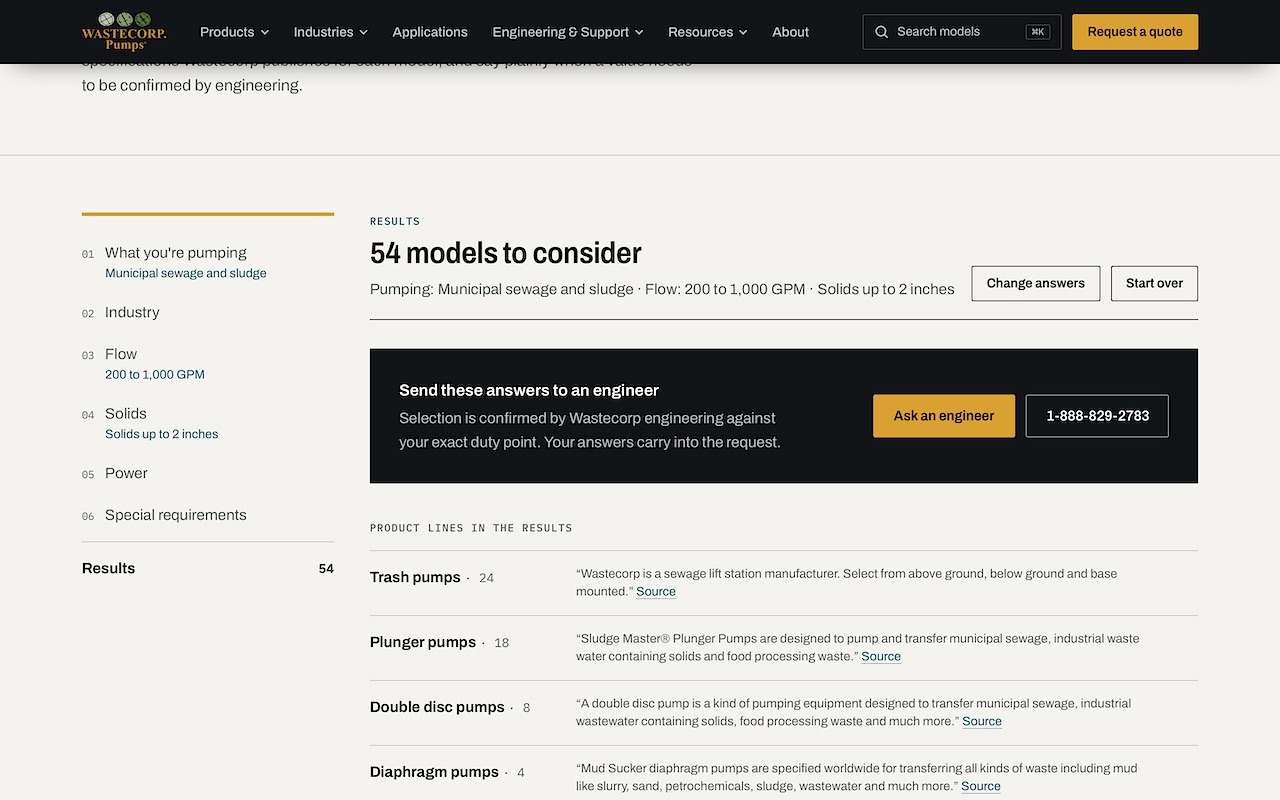Select the Trash pumps product line

click(x=415, y=577)
